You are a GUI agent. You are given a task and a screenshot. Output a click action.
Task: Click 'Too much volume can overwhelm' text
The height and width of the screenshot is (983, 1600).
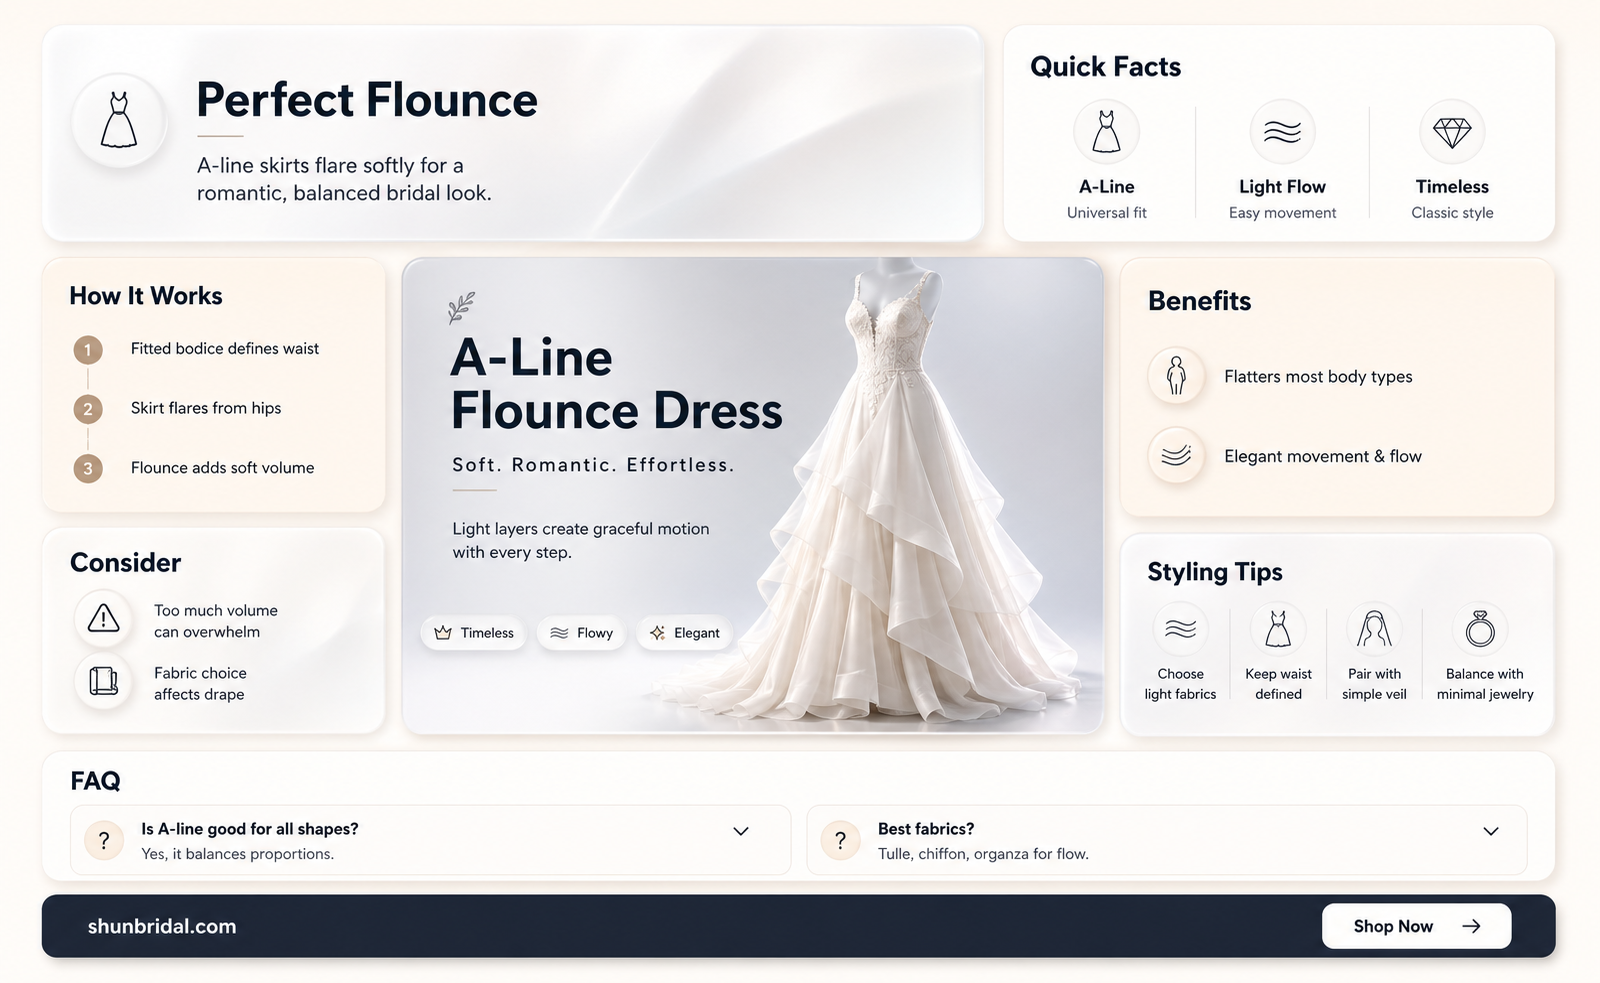[x=216, y=621]
